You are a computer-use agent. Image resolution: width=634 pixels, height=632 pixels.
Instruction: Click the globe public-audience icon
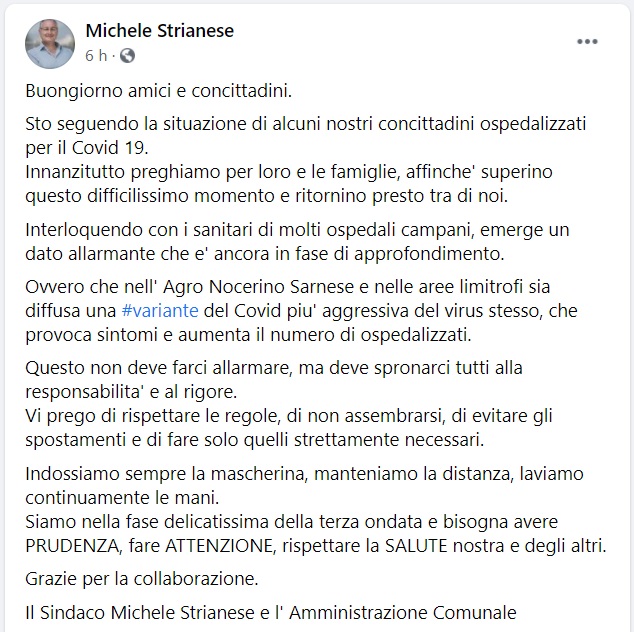(x=127, y=56)
